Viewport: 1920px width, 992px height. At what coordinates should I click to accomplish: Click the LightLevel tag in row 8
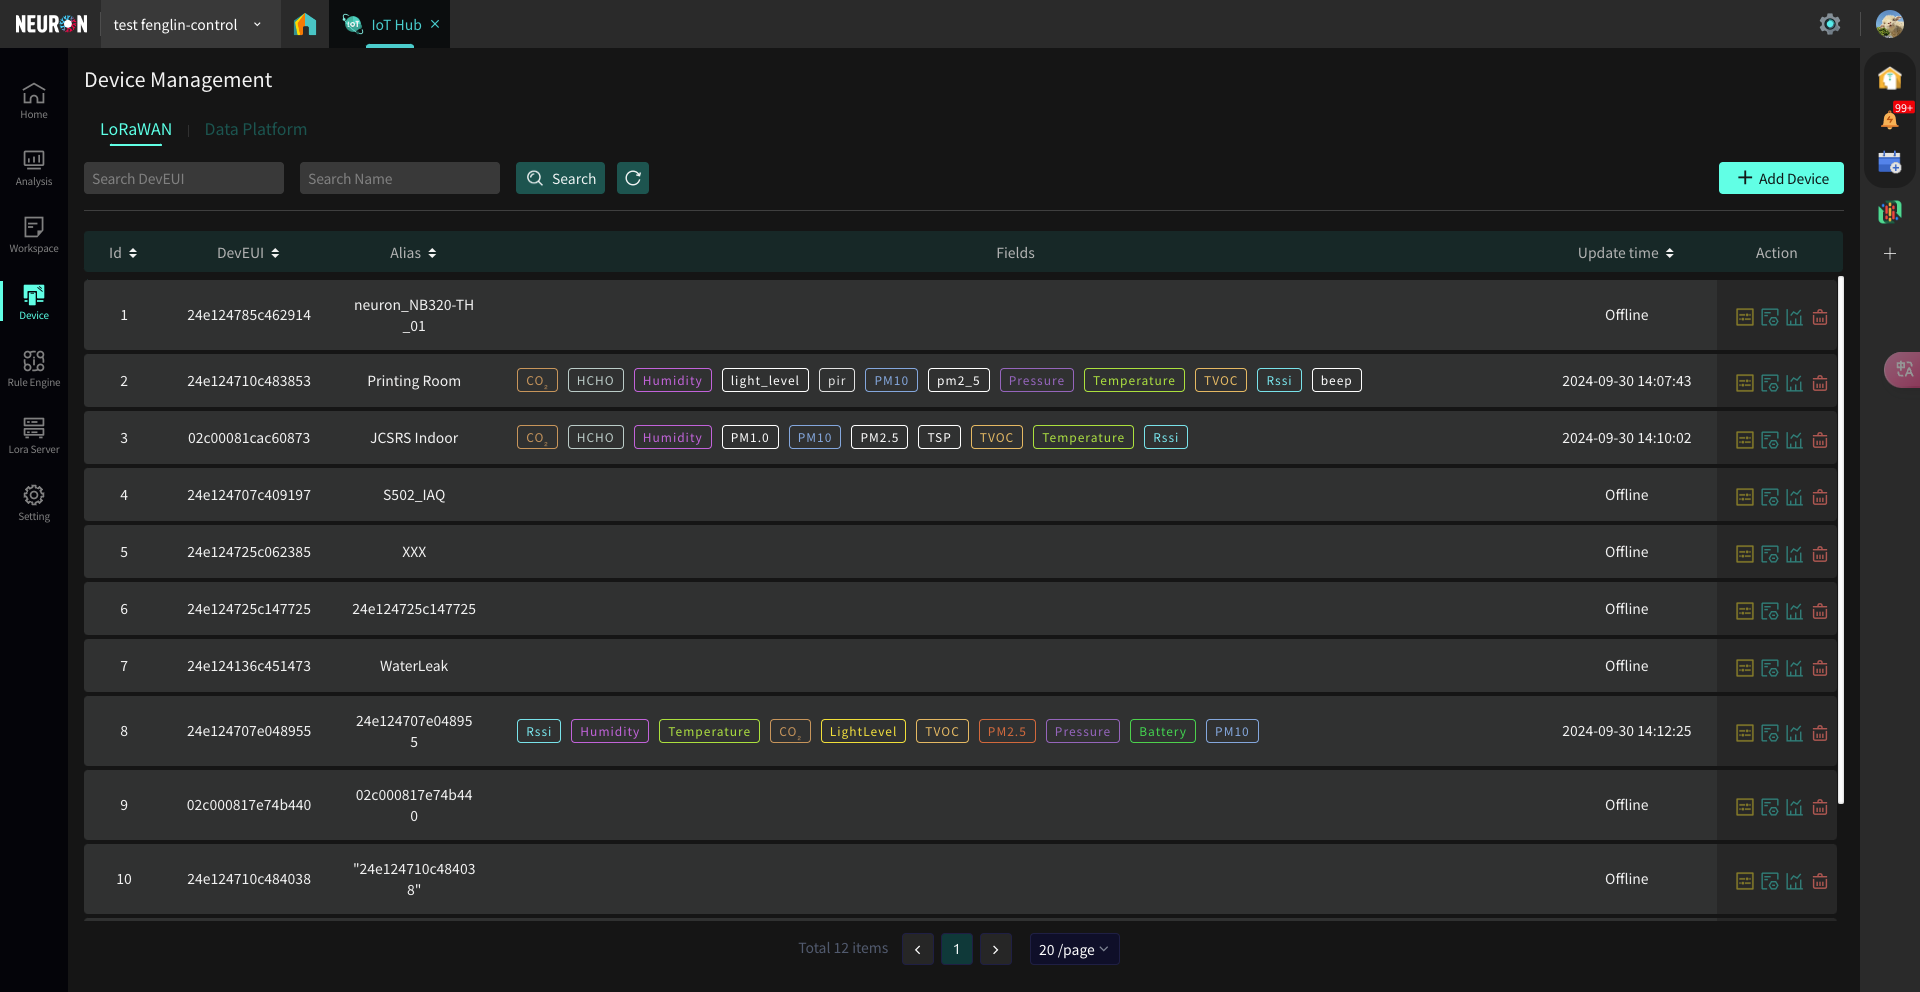point(863,731)
